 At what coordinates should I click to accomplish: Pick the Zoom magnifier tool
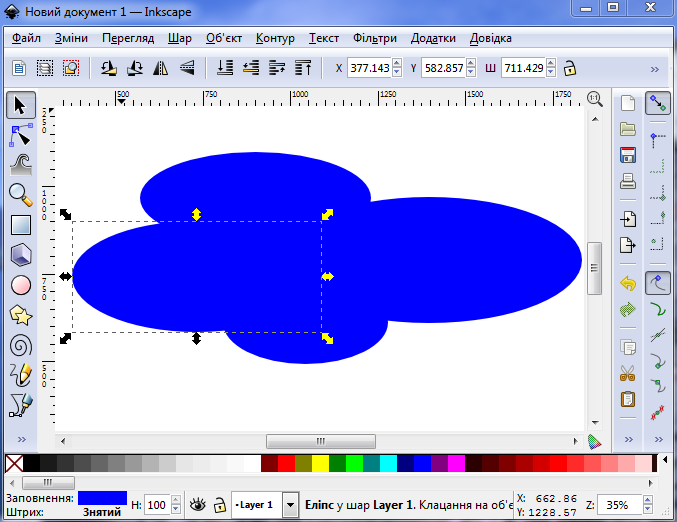21,193
